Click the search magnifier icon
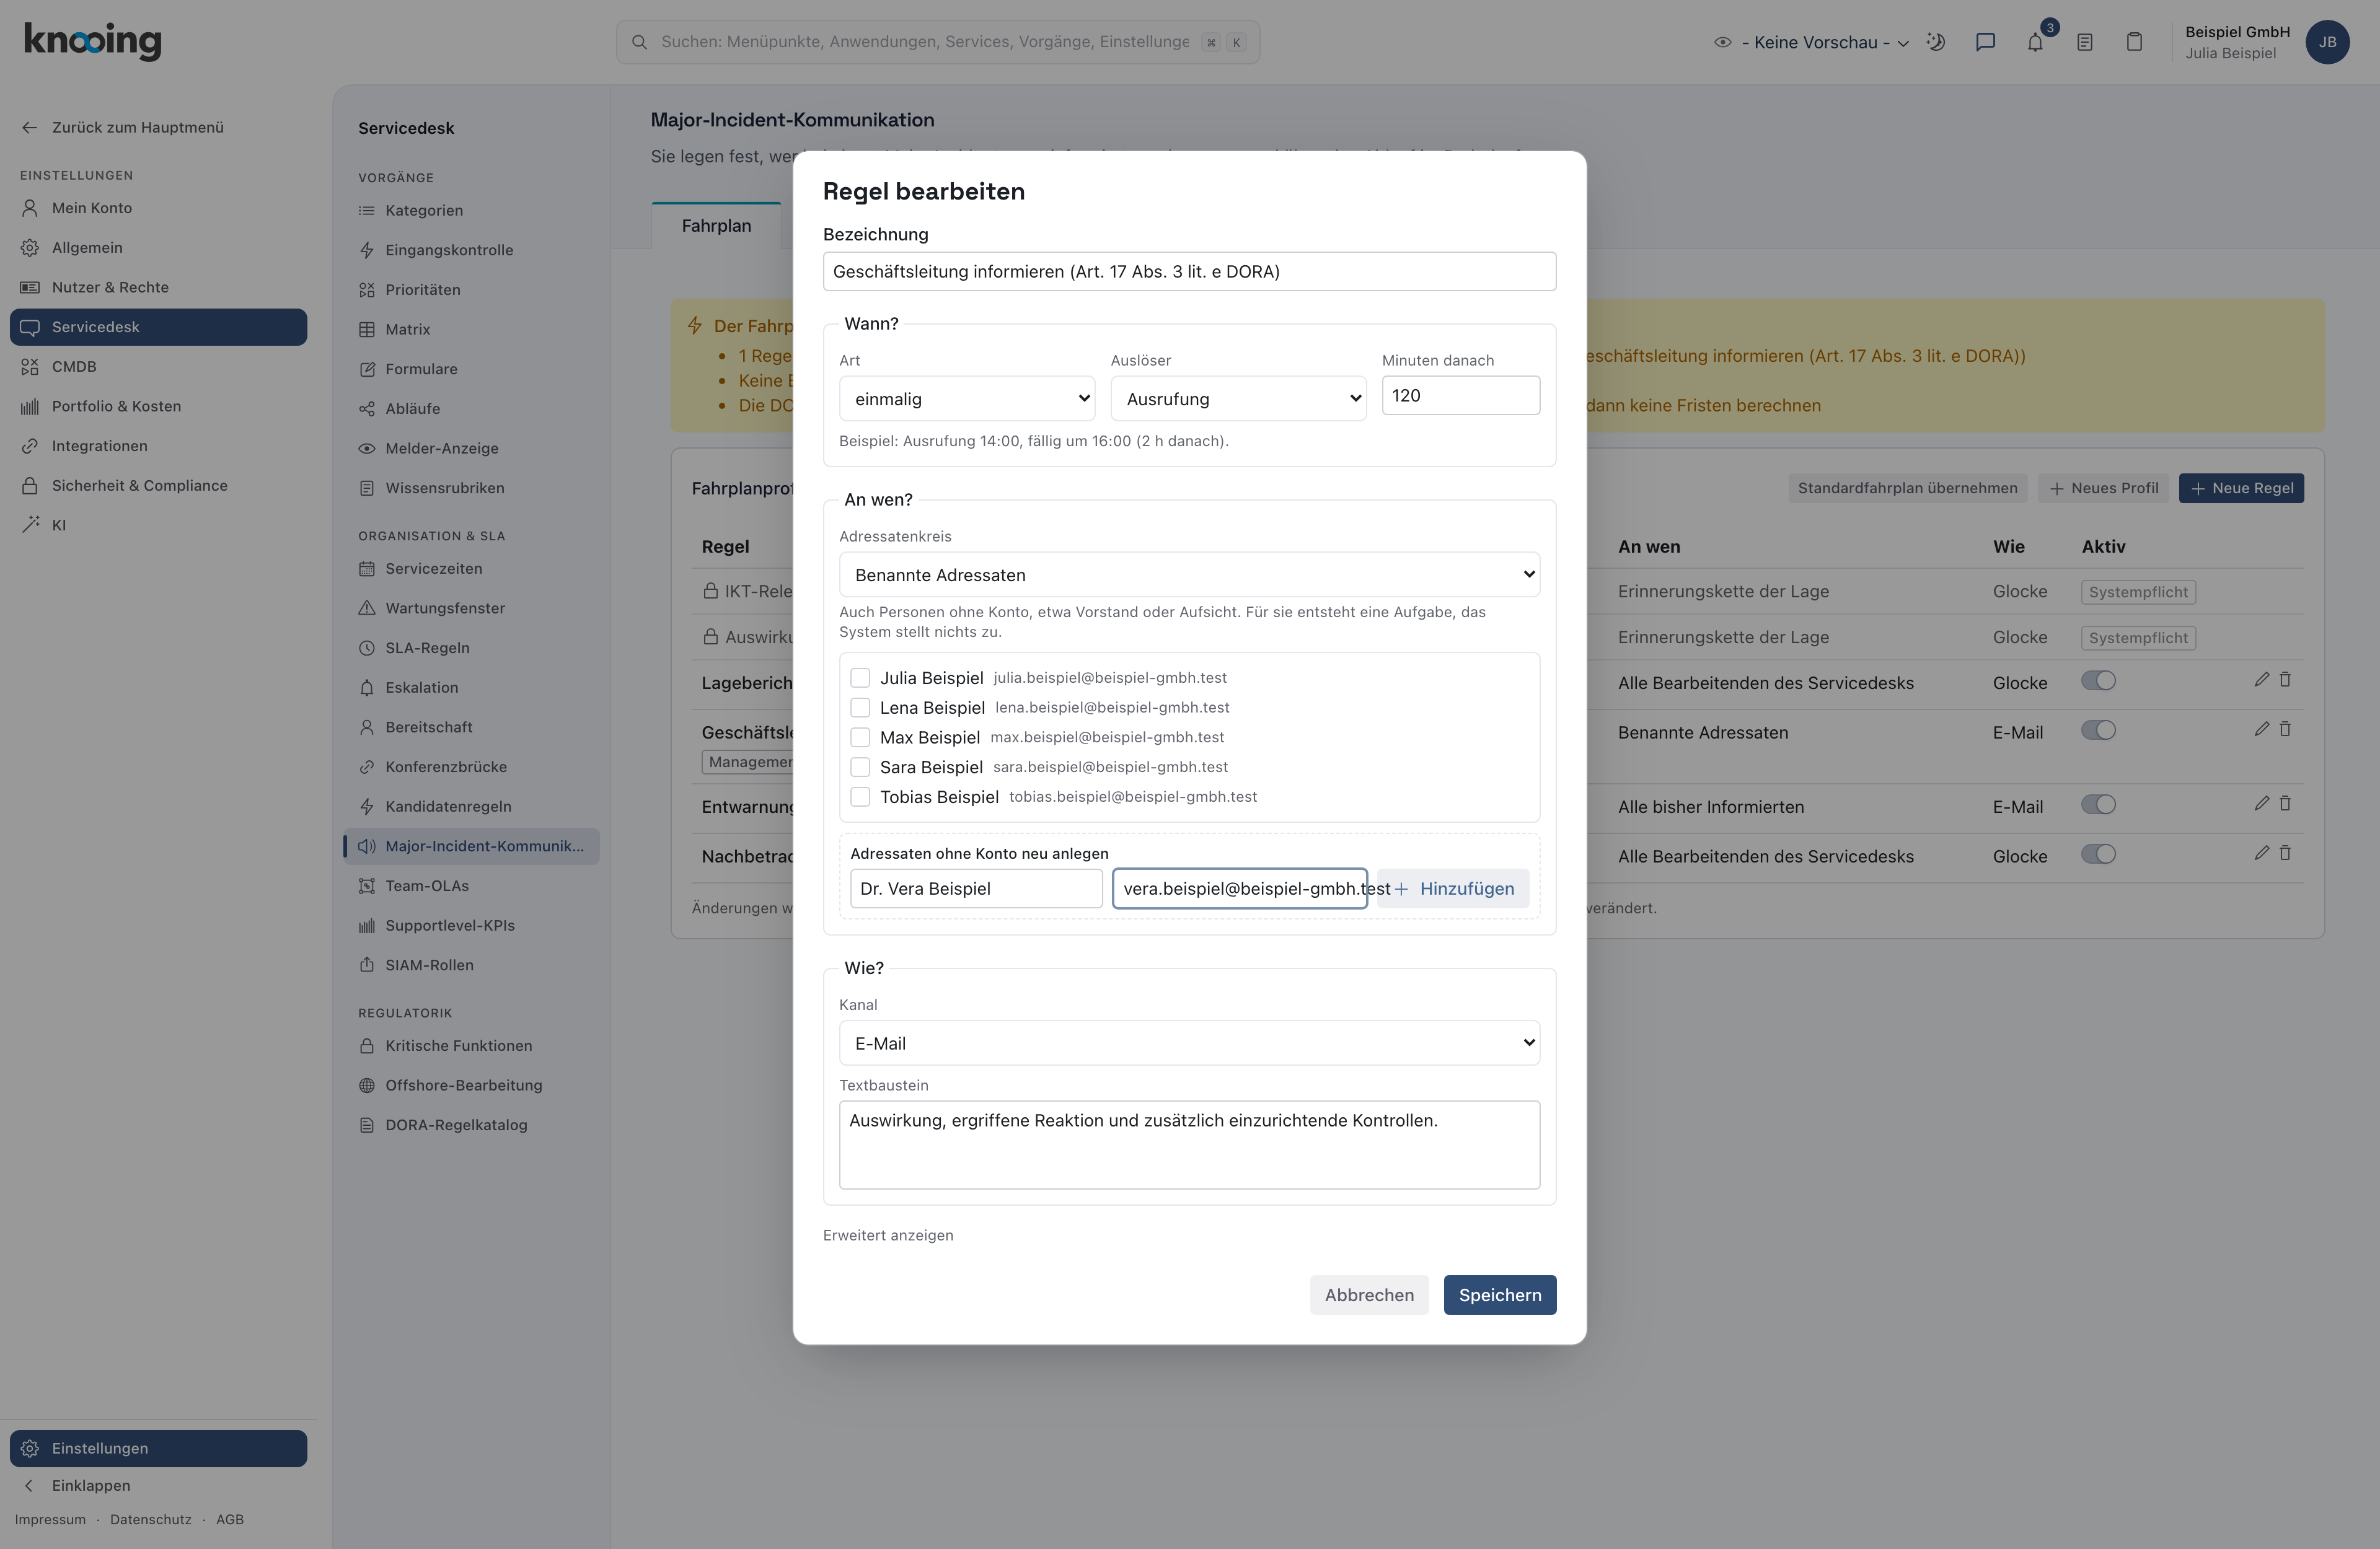This screenshot has width=2380, height=1549. click(x=639, y=42)
